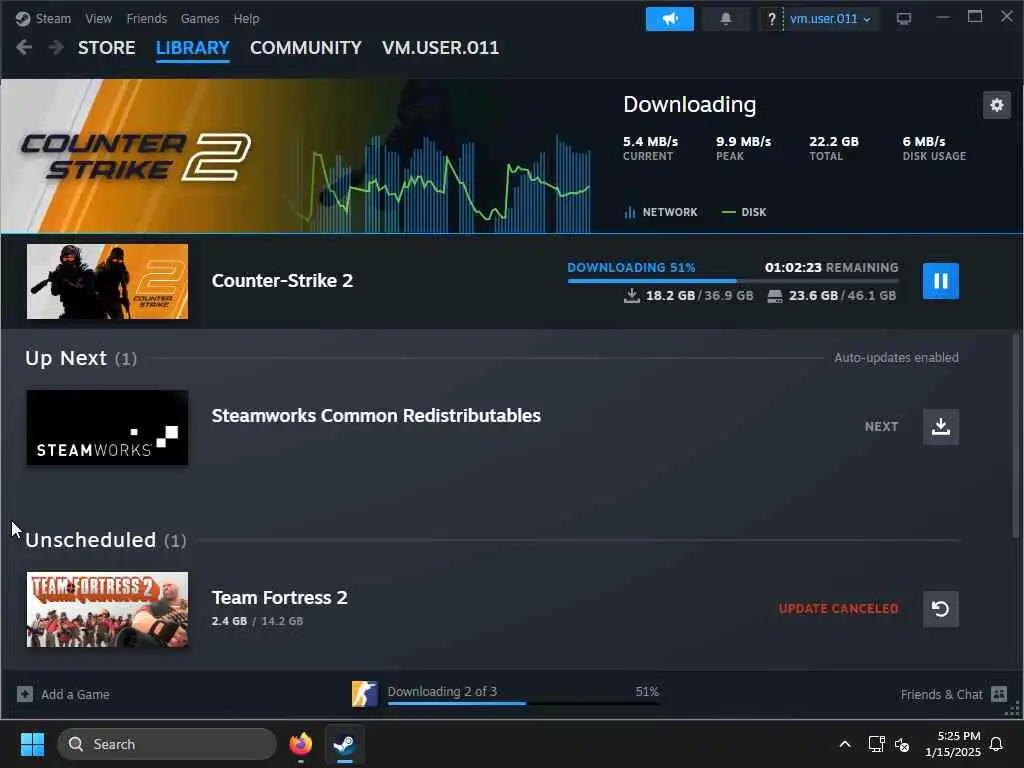Viewport: 1024px width, 768px height.
Task: Click the bottom Downloading 2 of 3 progress bar
Action: pos(523,703)
